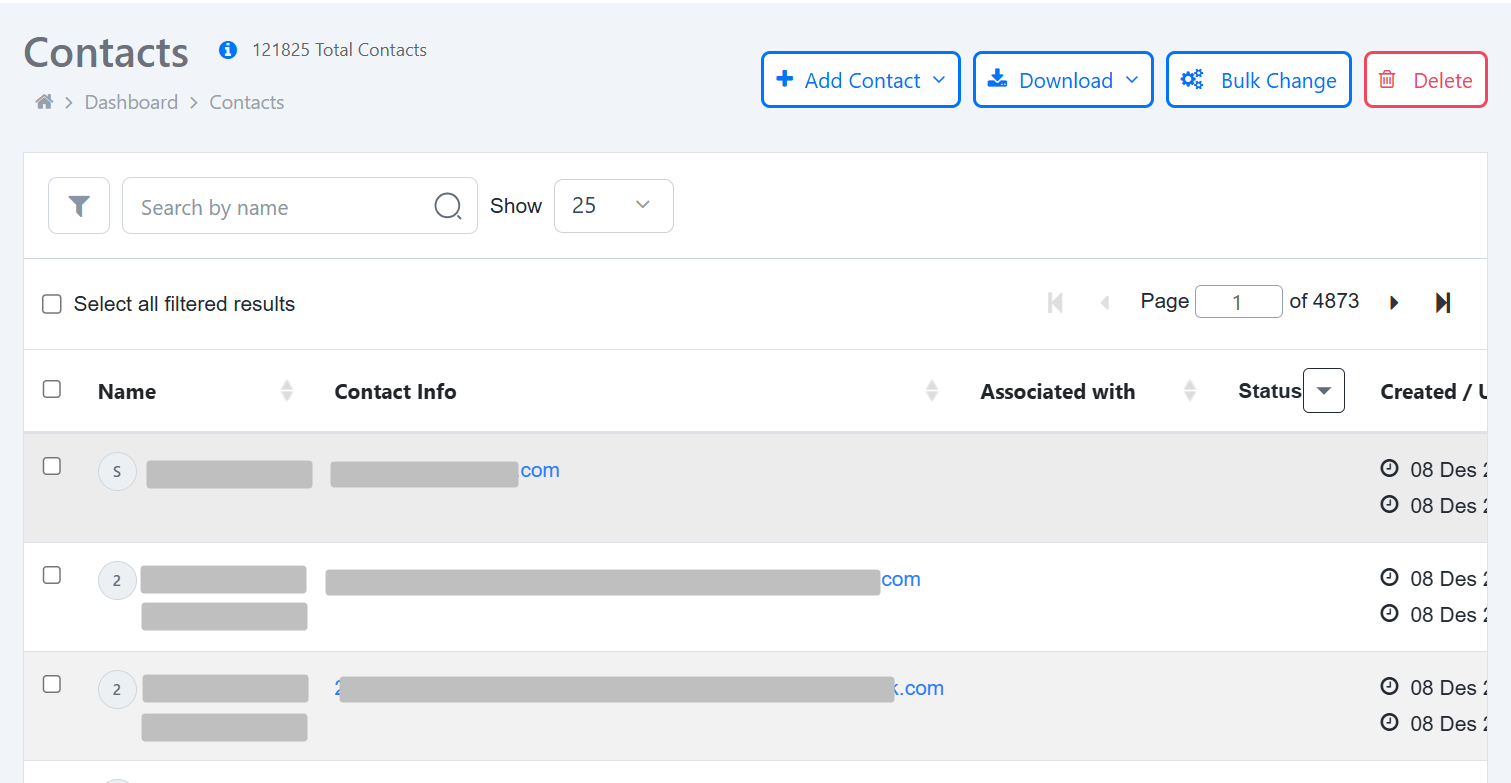Open the Add Contact dropdown
Viewport: 1511px width, 783px height.
[860, 80]
